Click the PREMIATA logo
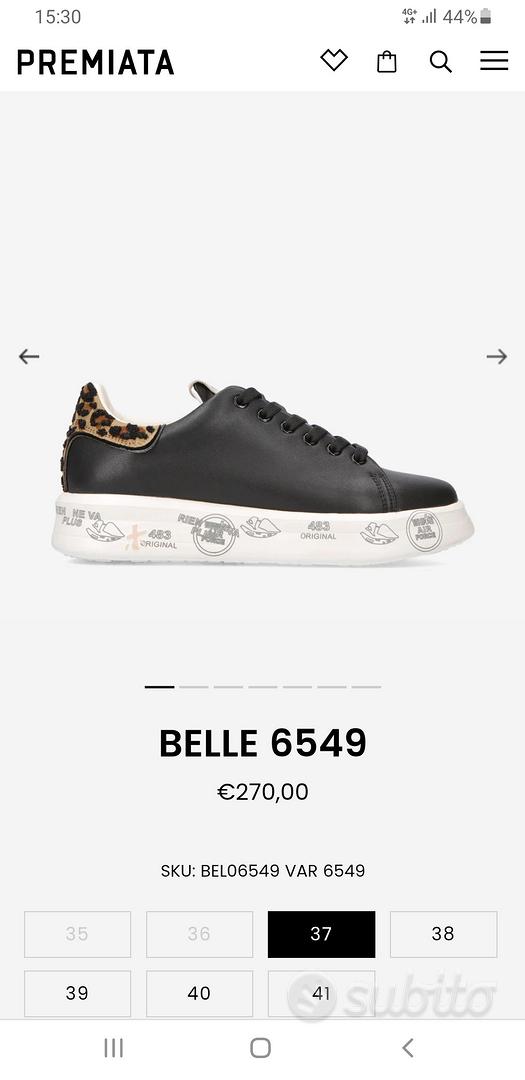Image resolution: width=525 pixels, height=1080 pixels. (x=95, y=62)
